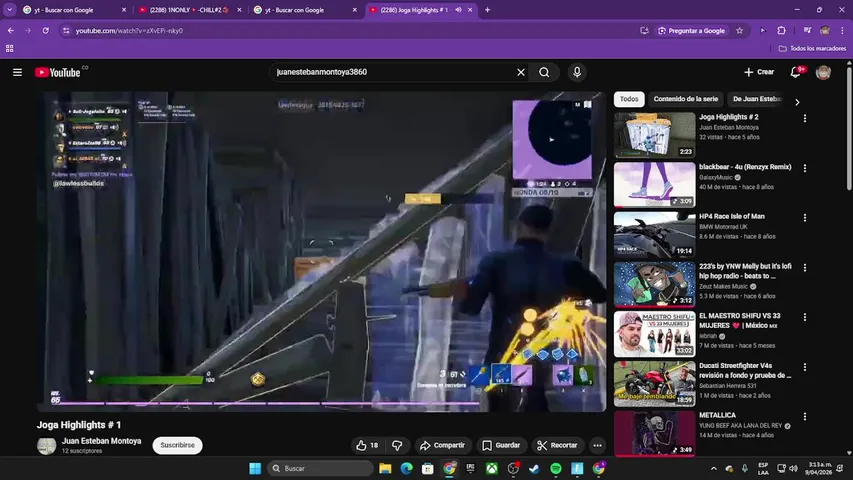Click Guardar to save video
The image size is (853, 480).
point(501,445)
